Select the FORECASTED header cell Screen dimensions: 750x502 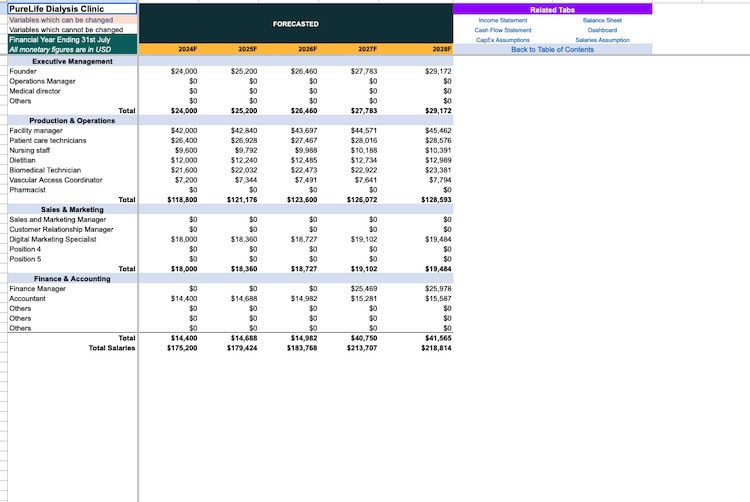click(x=296, y=24)
